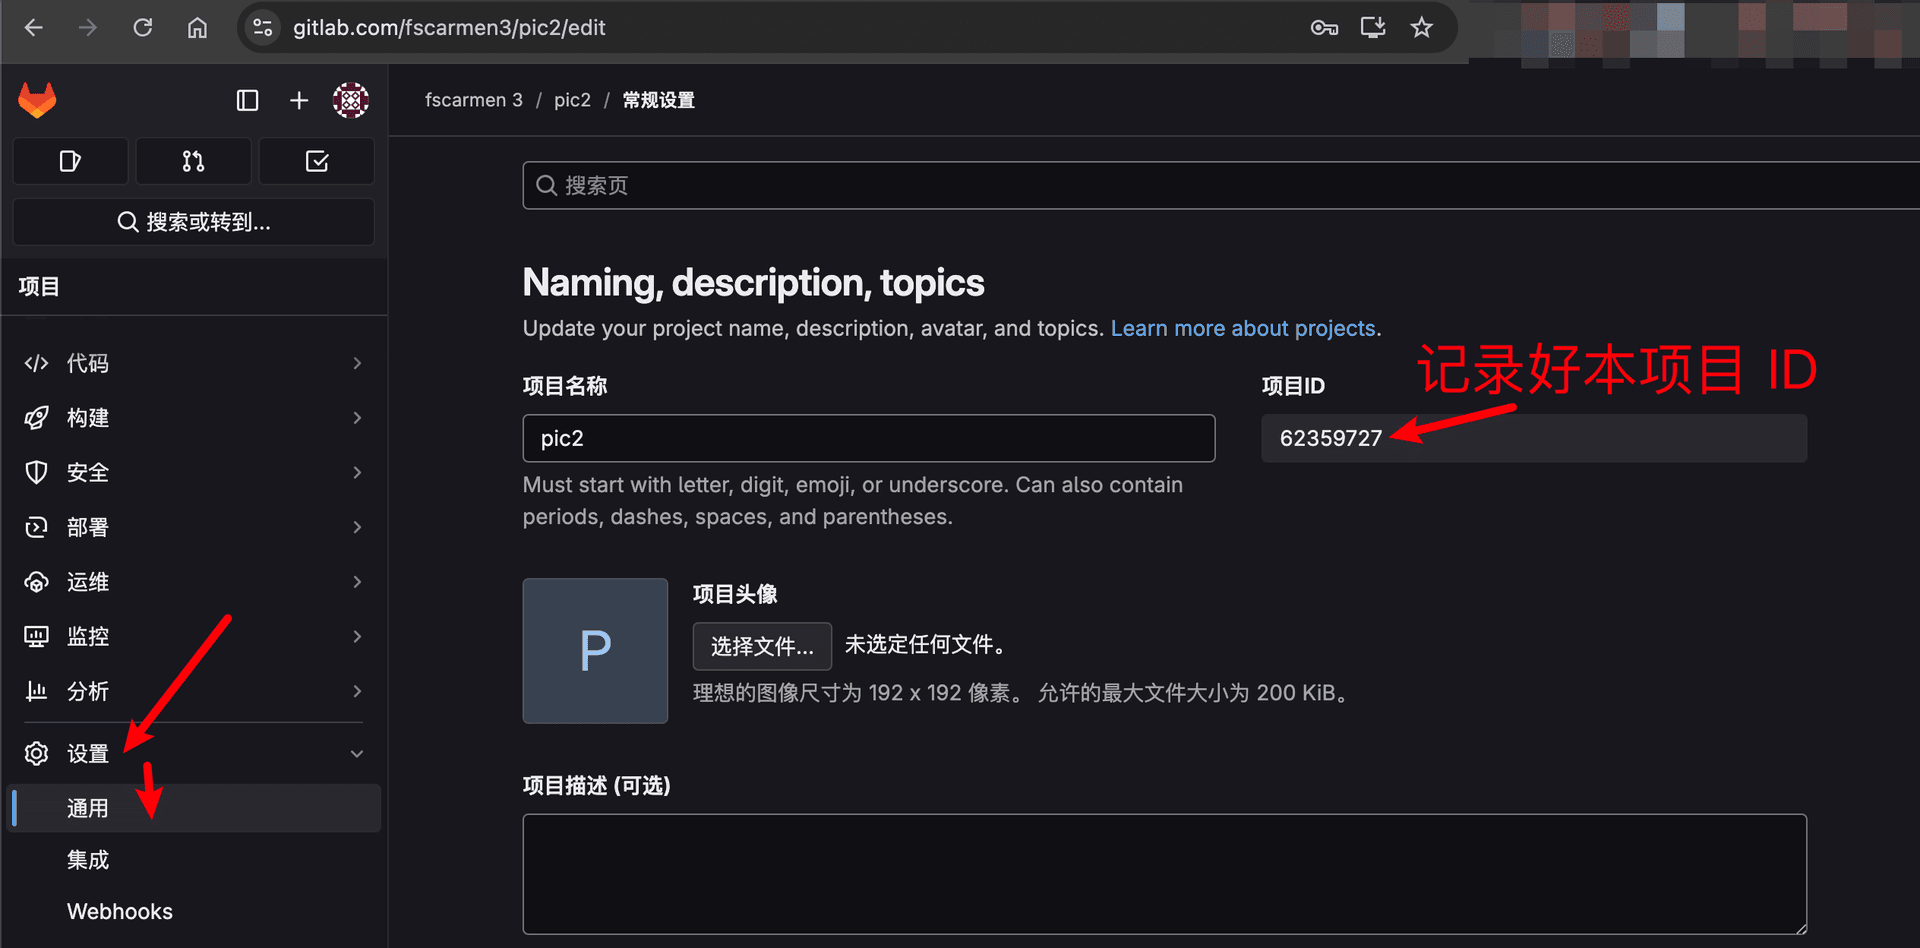Open the to-do list icon

point(316,161)
